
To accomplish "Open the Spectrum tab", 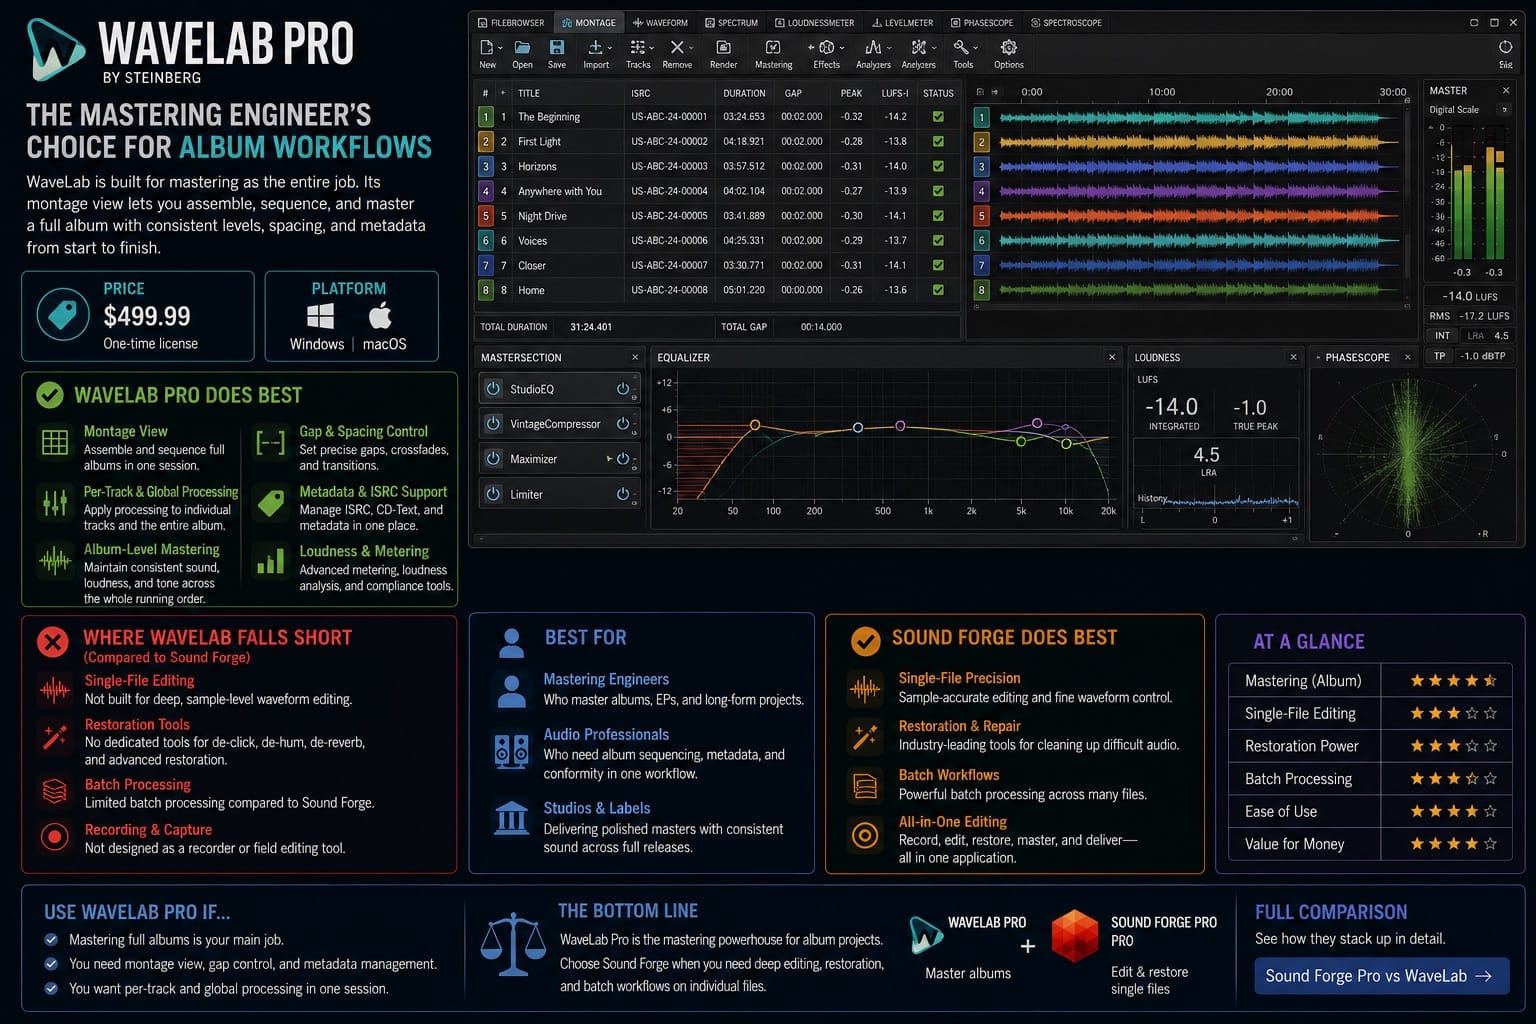I will pos(731,22).
